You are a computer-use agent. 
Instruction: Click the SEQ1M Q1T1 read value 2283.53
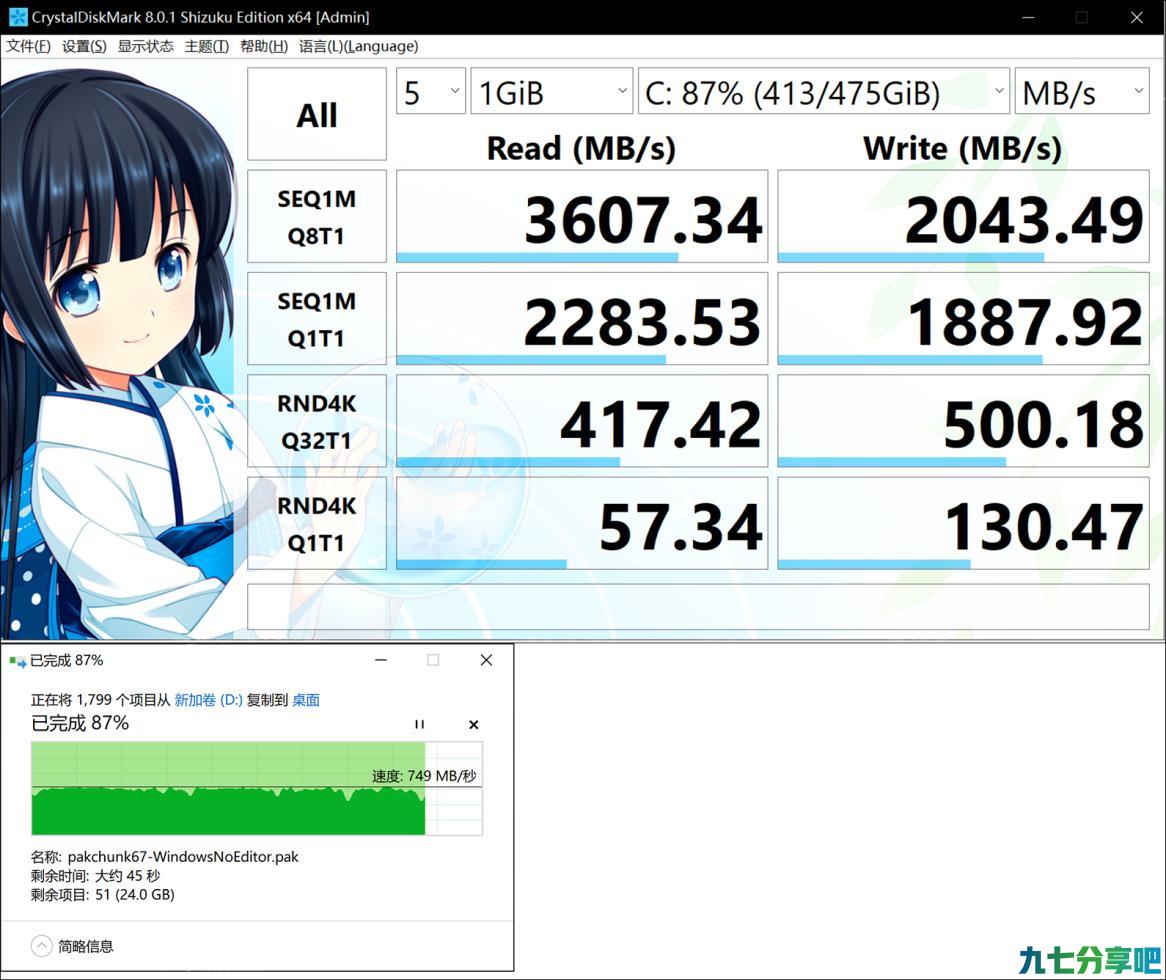pos(582,319)
